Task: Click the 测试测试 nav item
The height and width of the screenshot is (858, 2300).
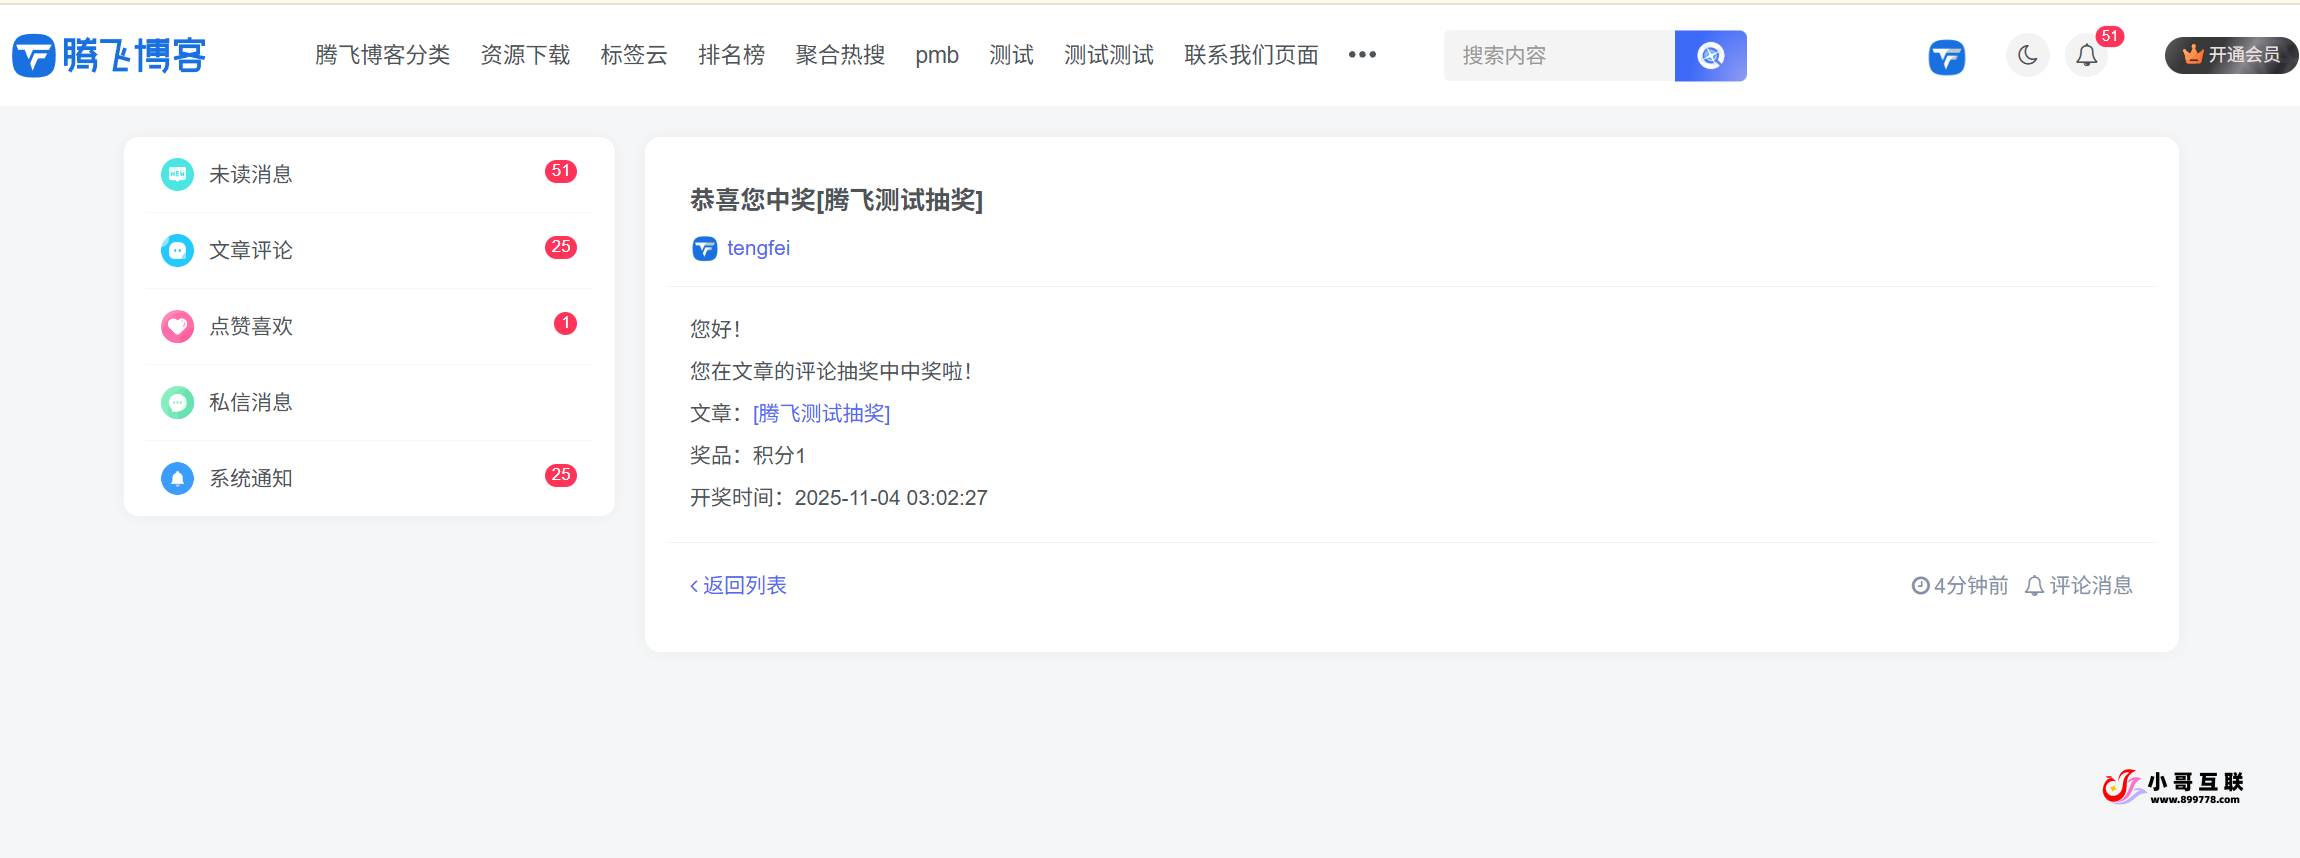Action: (x=1109, y=55)
